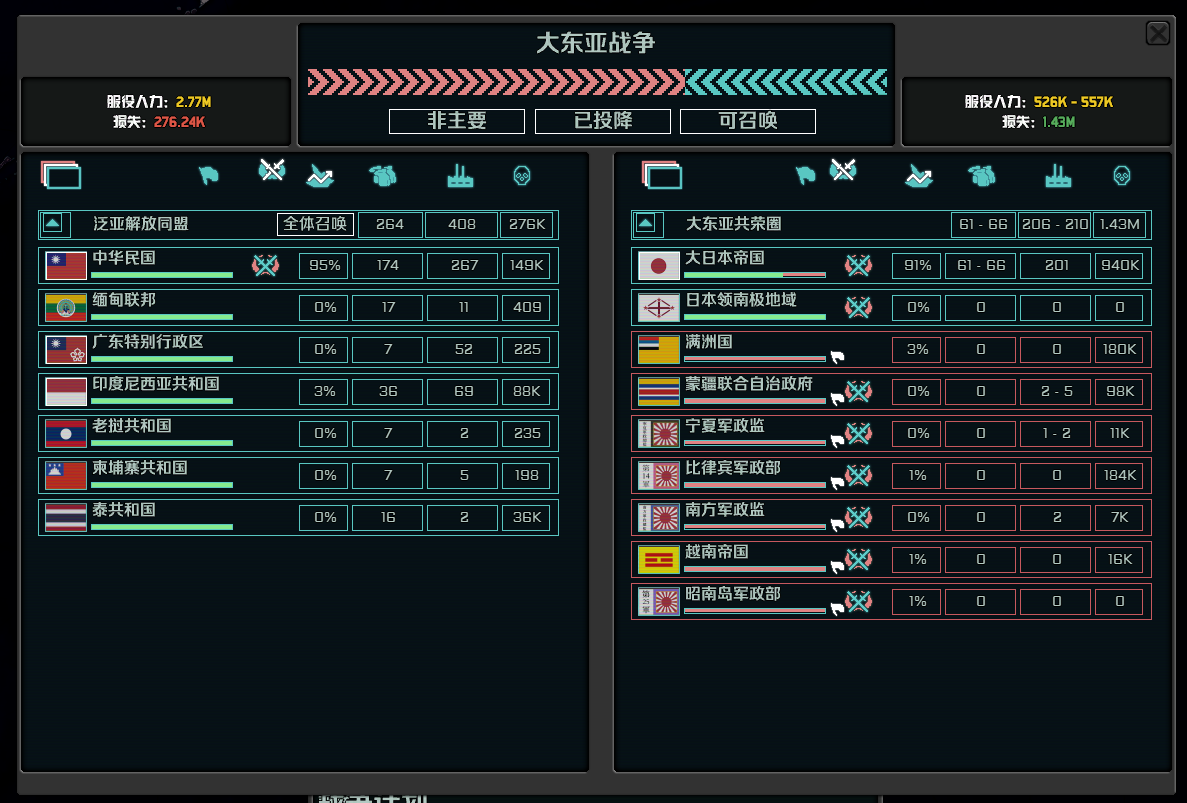
Task: Click the surrender progress bar under 大日本帝国
Action: coord(755,275)
